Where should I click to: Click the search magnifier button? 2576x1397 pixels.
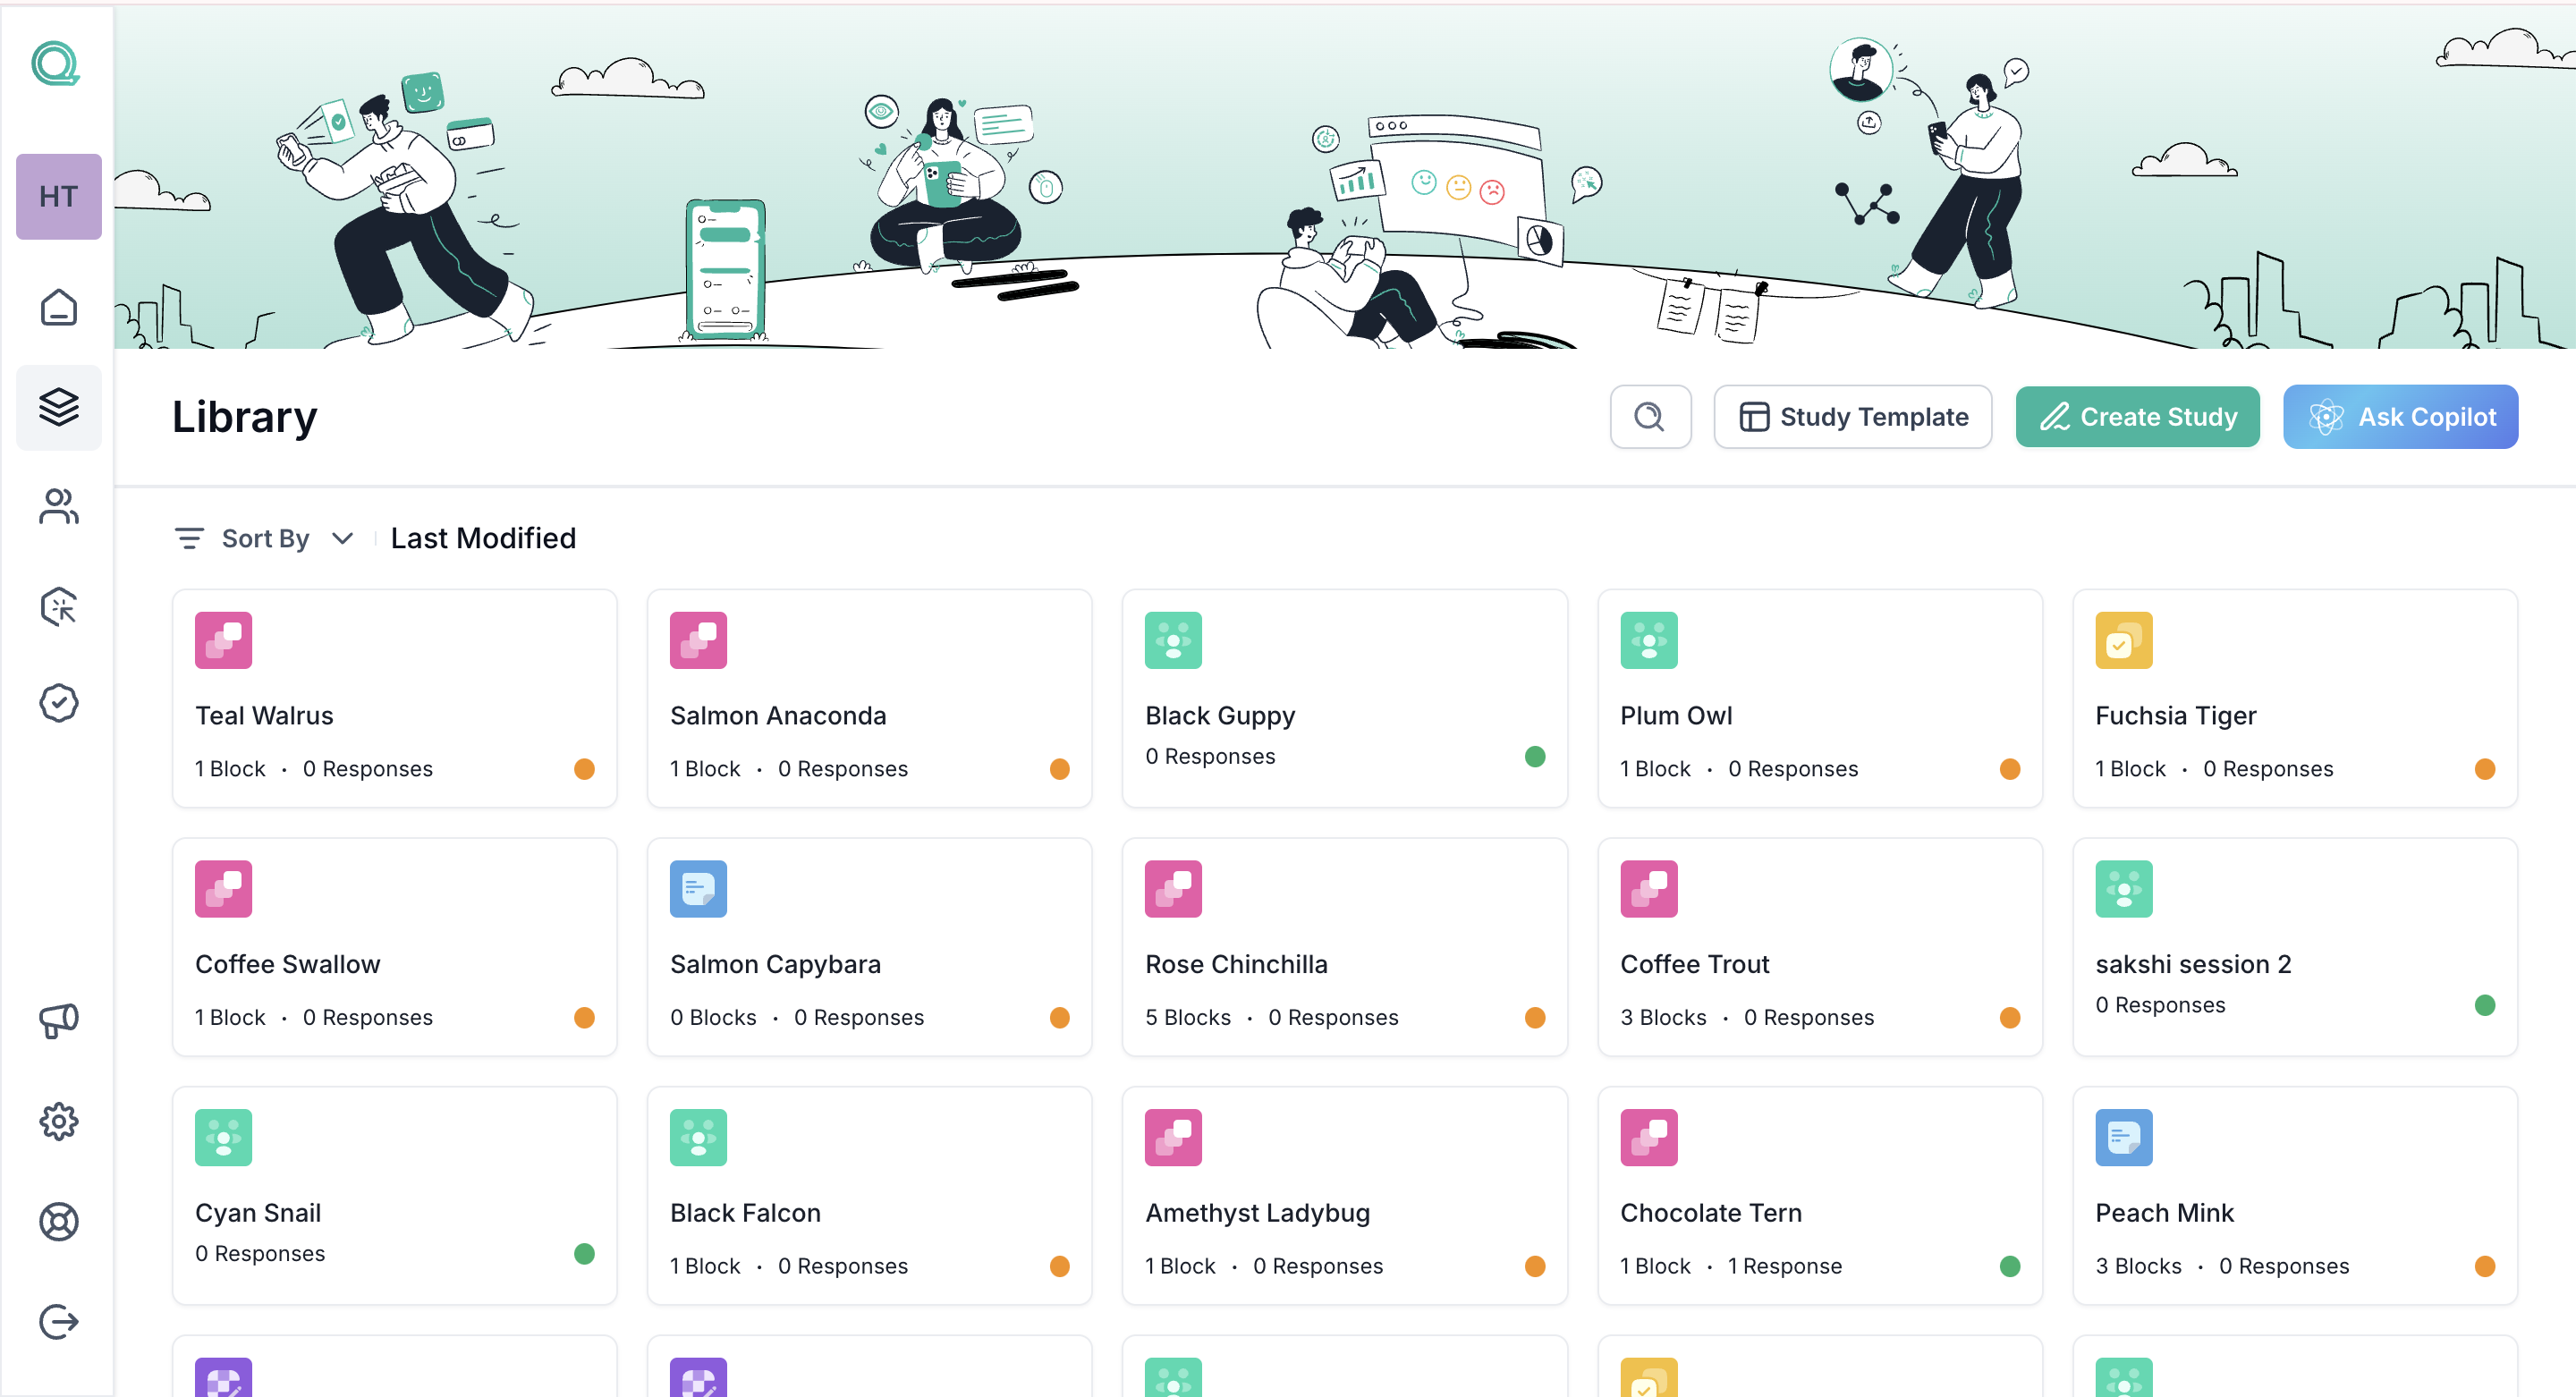pos(1650,417)
